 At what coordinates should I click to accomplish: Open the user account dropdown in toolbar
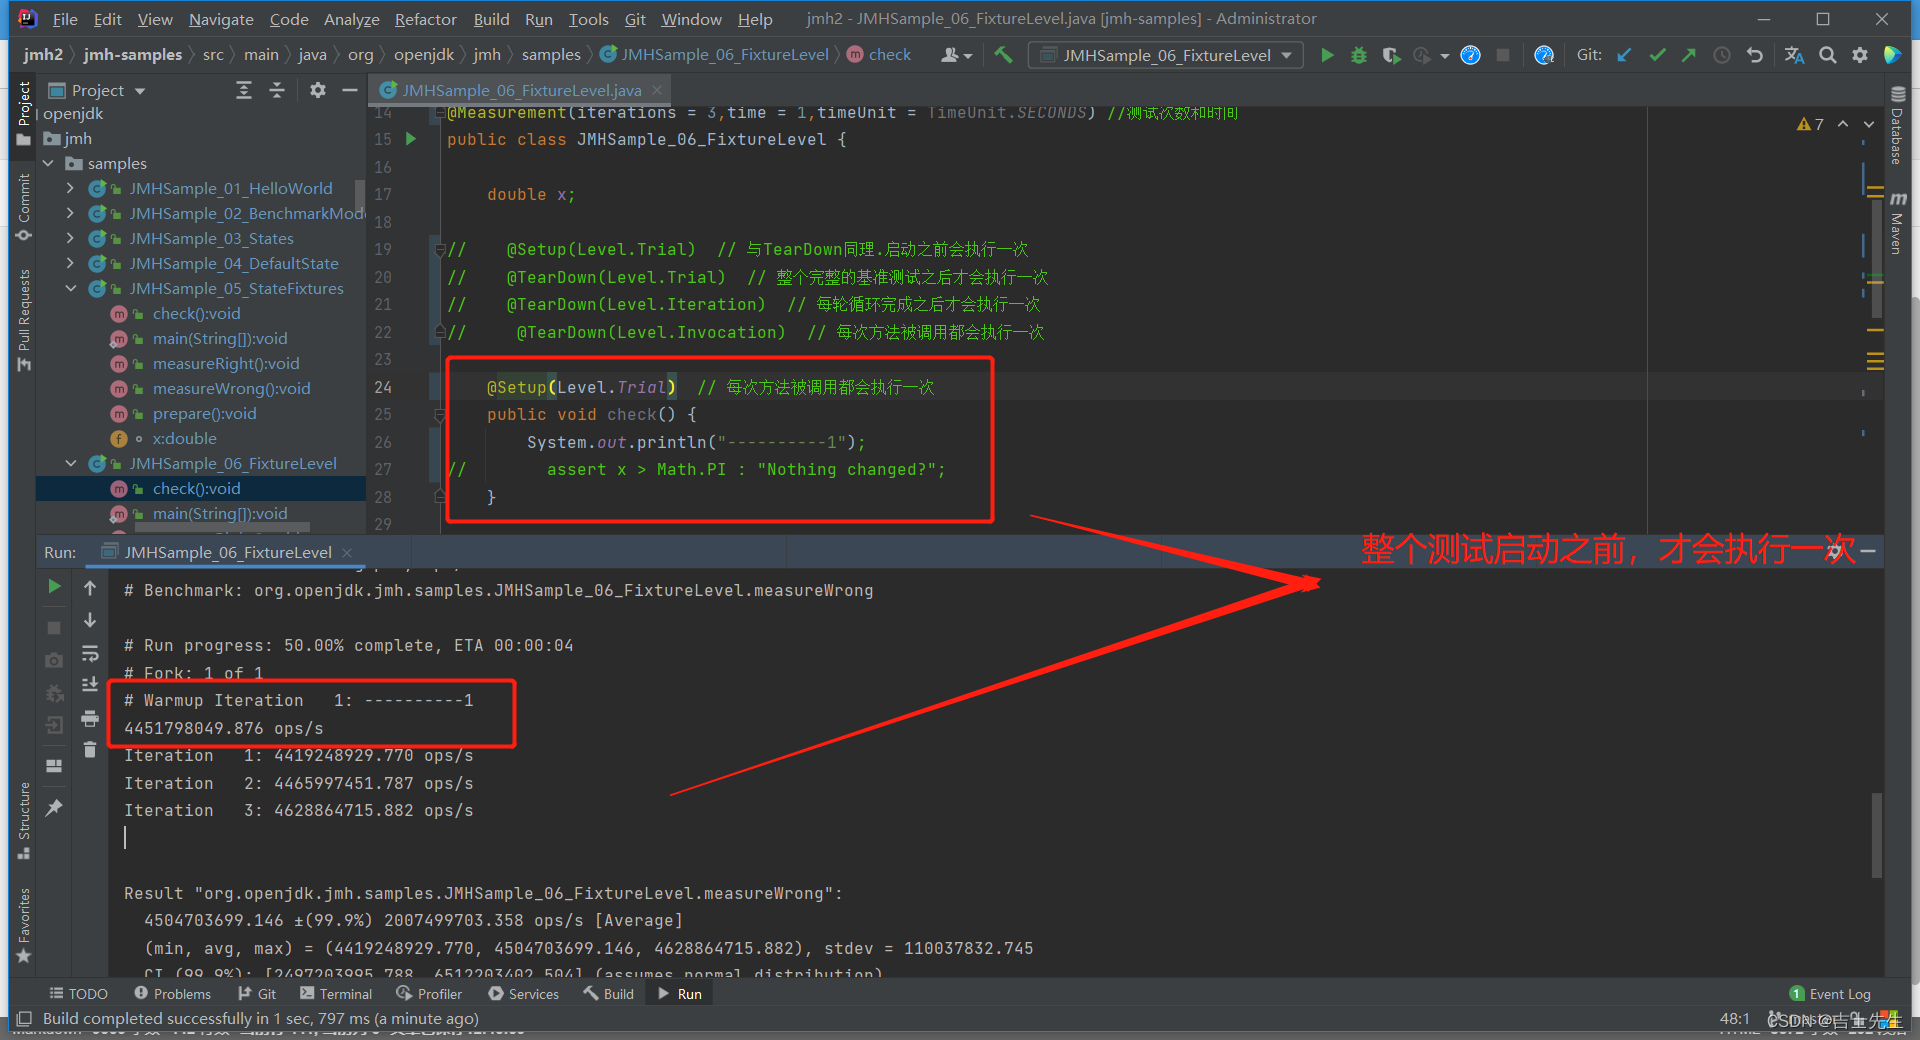point(956,55)
